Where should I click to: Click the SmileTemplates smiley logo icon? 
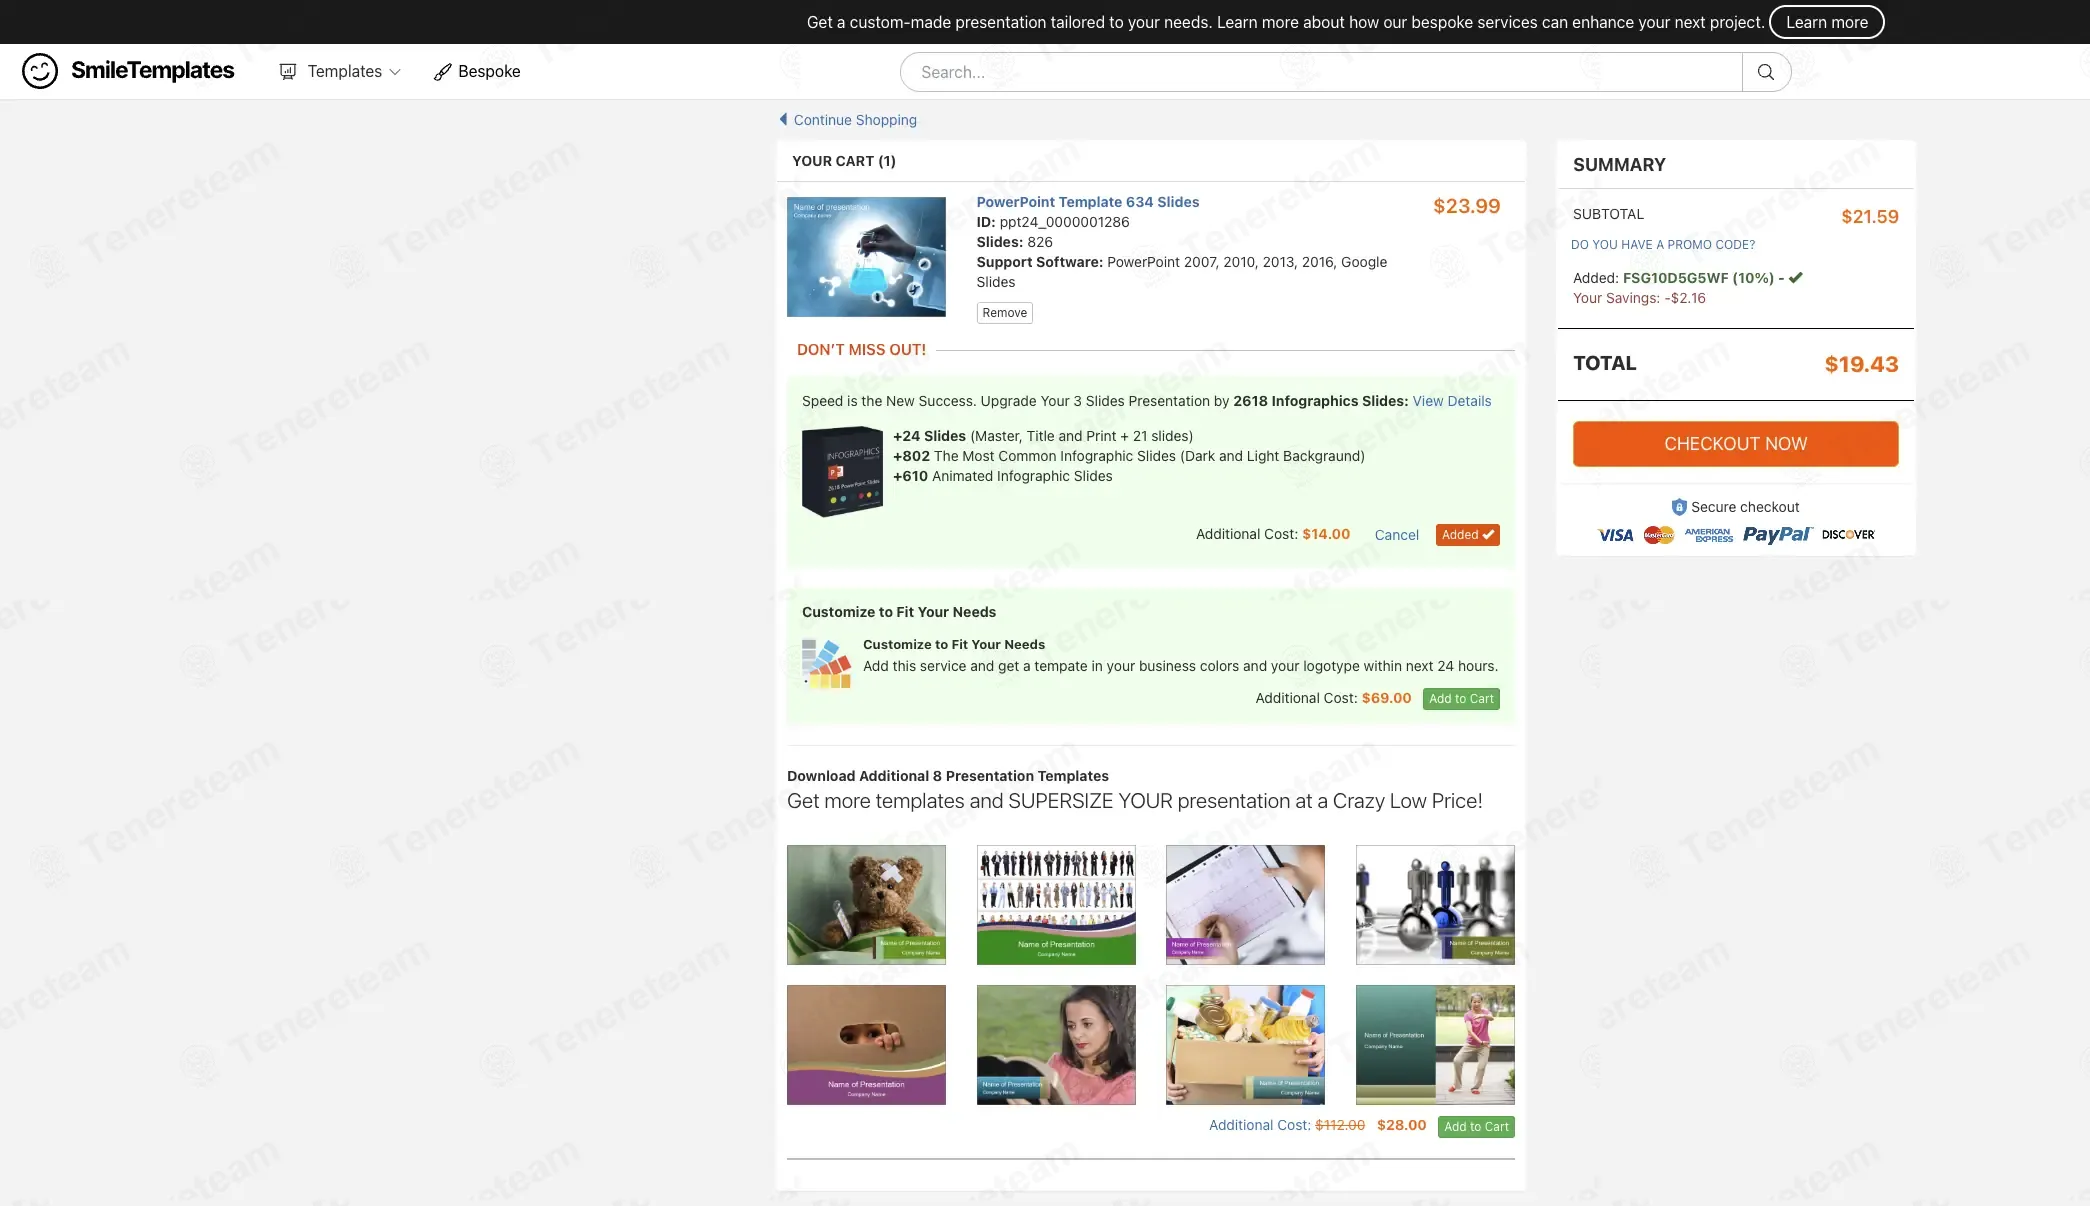[40, 71]
